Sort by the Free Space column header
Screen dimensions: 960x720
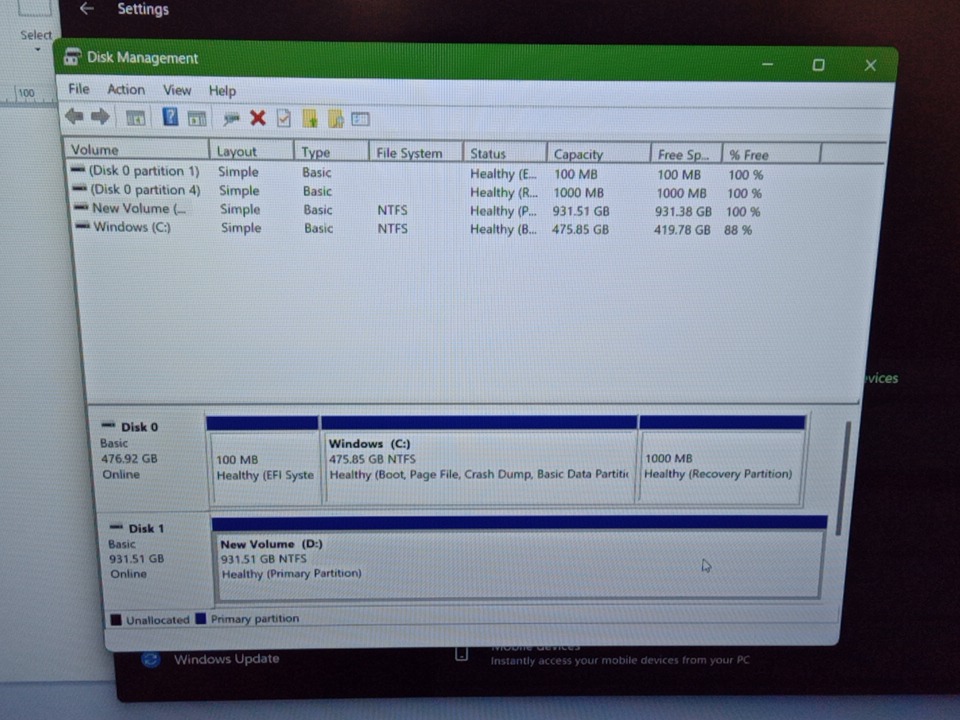[686, 155]
